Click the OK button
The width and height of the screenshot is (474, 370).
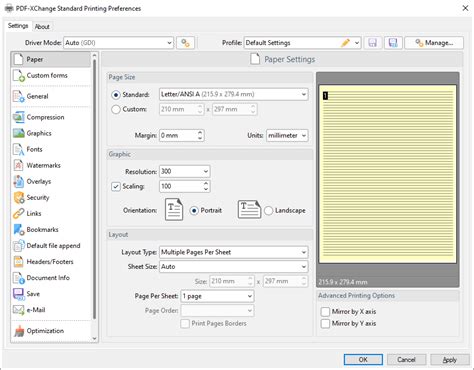click(x=363, y=360)
